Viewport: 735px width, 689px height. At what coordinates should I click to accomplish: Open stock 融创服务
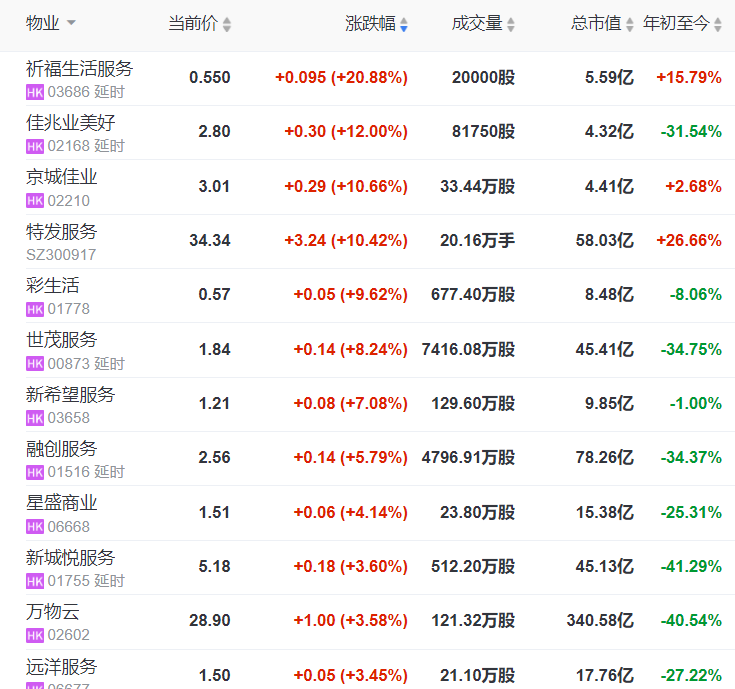(x=61, y=449)
